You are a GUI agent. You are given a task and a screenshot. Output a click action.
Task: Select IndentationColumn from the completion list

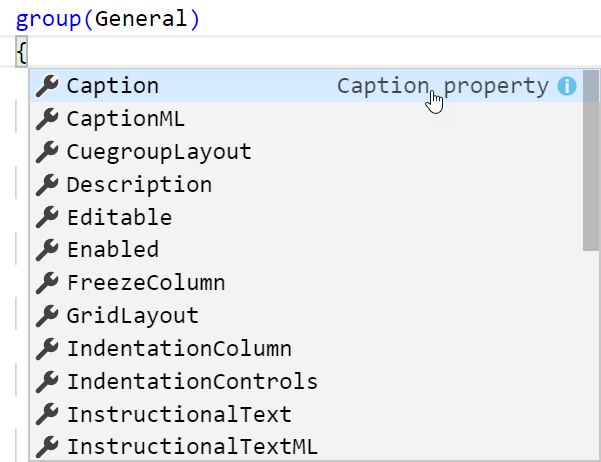306,349
